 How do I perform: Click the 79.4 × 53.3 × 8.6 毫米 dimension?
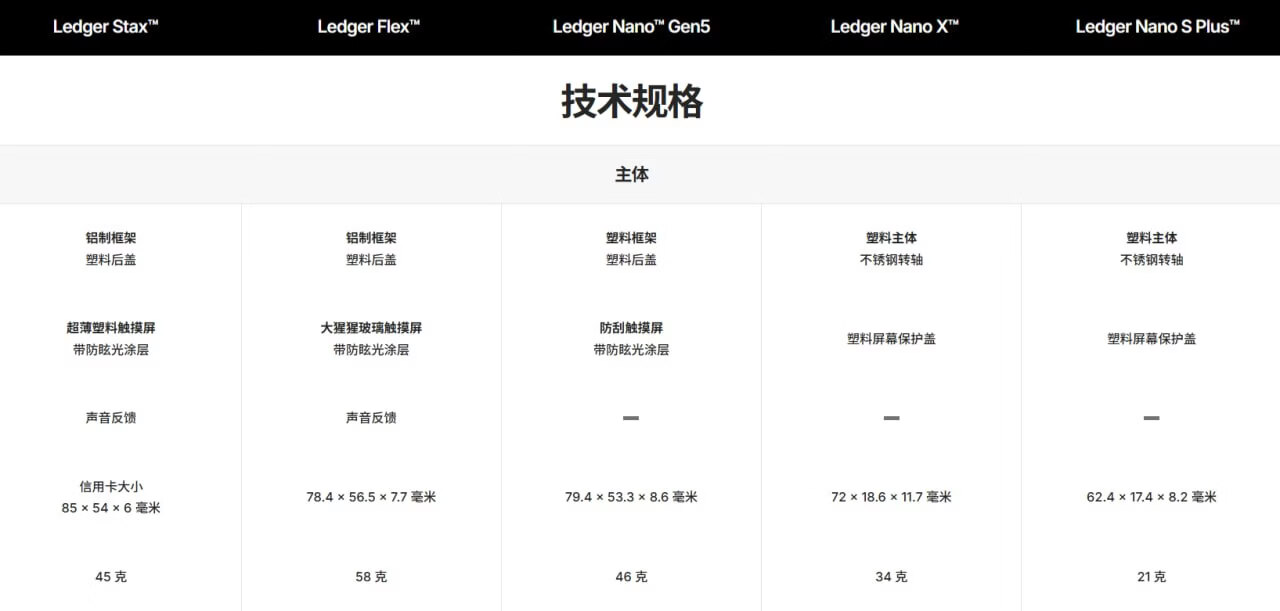[631, 497]
